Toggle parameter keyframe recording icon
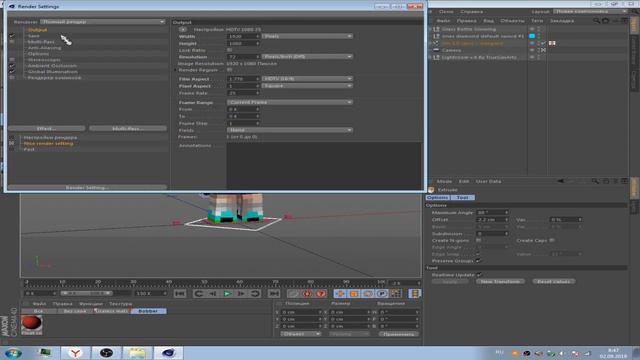Screen dimensions: 640x360 click(381, 293)
